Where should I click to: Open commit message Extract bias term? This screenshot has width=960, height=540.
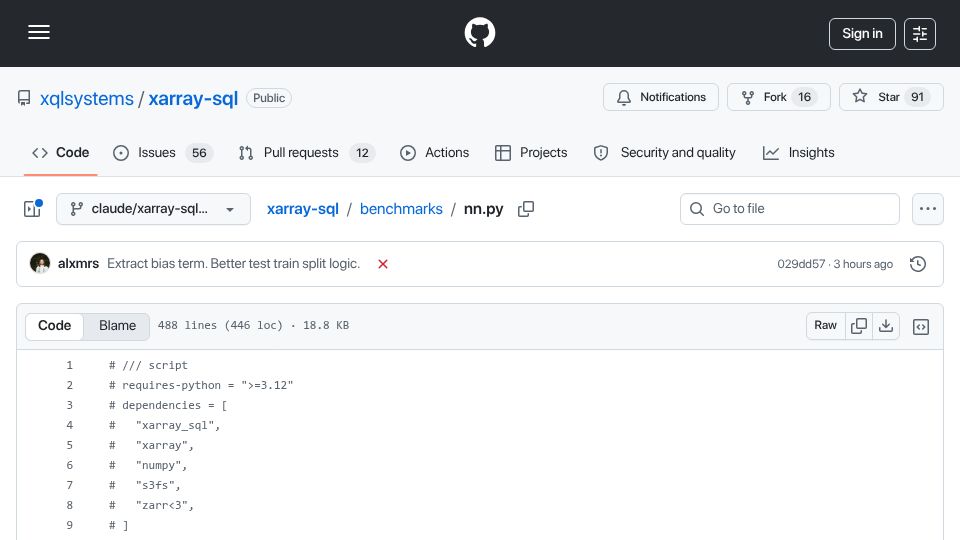point(233,263)
